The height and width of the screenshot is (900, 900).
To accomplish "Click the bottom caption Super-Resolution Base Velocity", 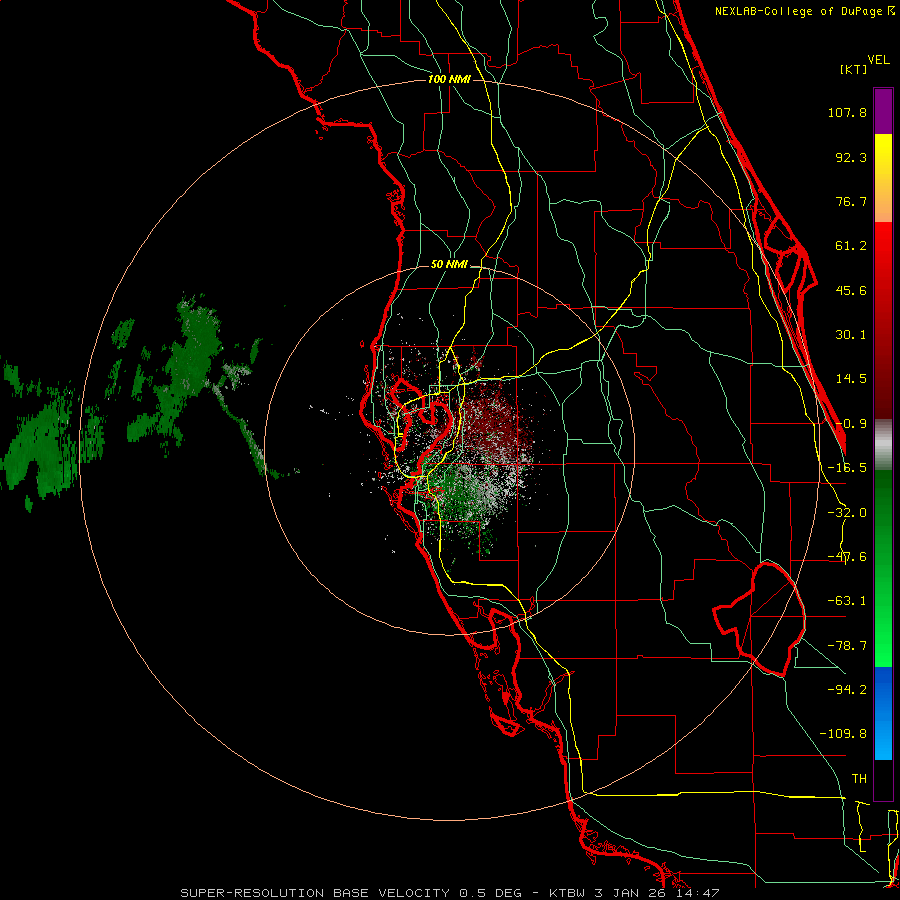I will click(x=449, y=893).
